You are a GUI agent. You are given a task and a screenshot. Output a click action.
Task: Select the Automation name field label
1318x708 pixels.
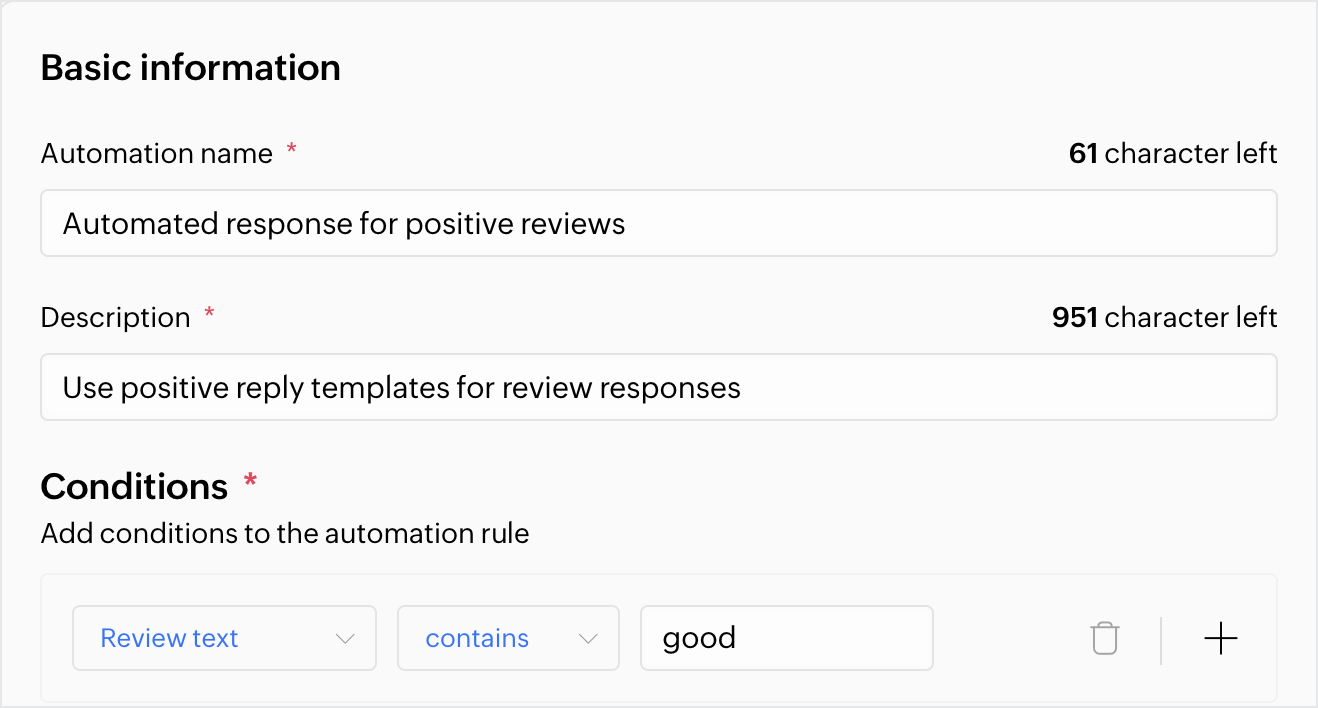click(x=157, y=153)
